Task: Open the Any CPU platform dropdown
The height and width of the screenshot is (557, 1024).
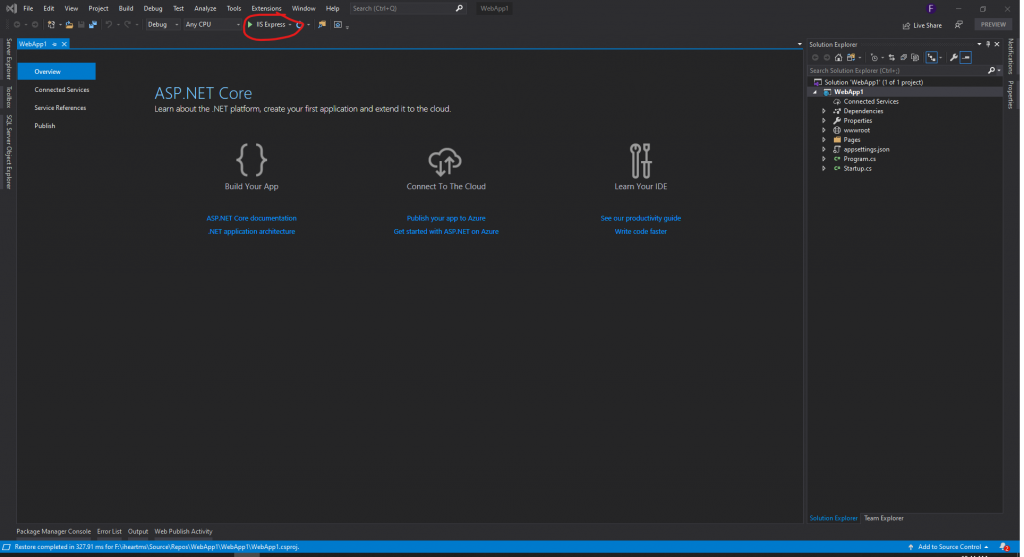Action: [213, 25]
